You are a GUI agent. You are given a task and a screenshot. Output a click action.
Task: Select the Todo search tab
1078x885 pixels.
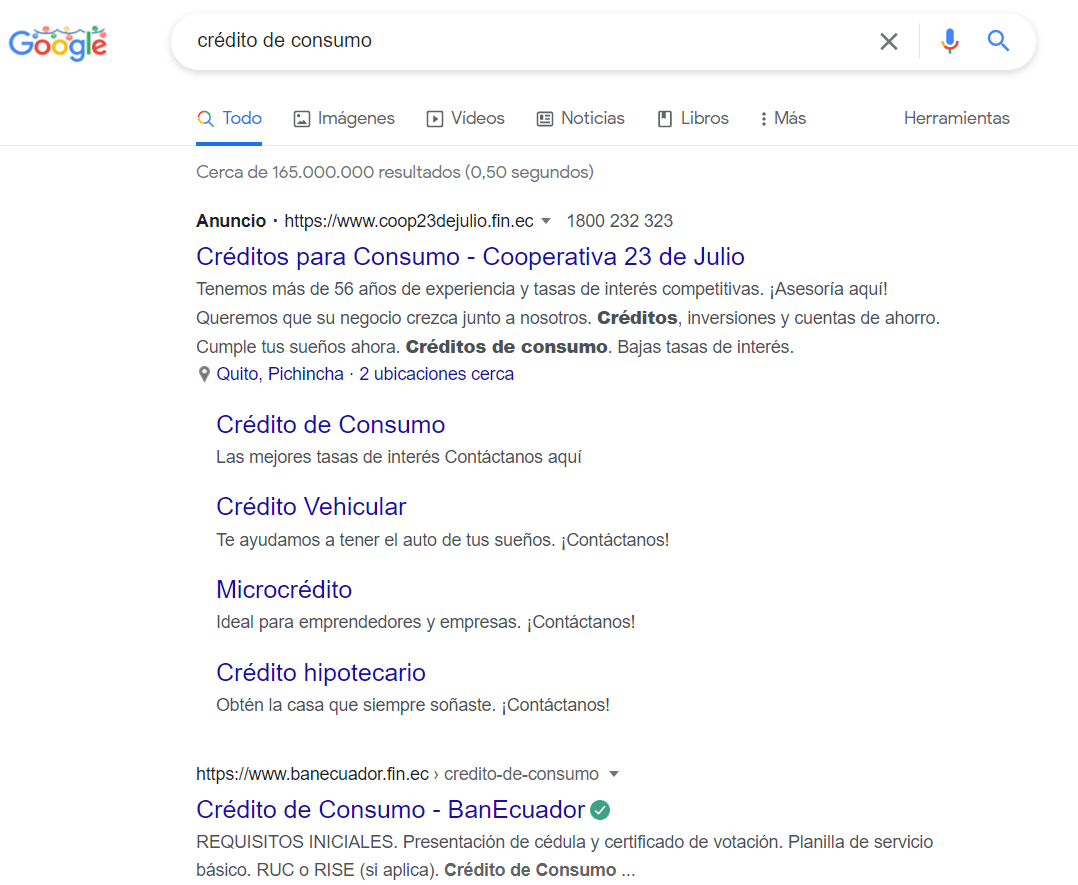click(x=229, y=118)
